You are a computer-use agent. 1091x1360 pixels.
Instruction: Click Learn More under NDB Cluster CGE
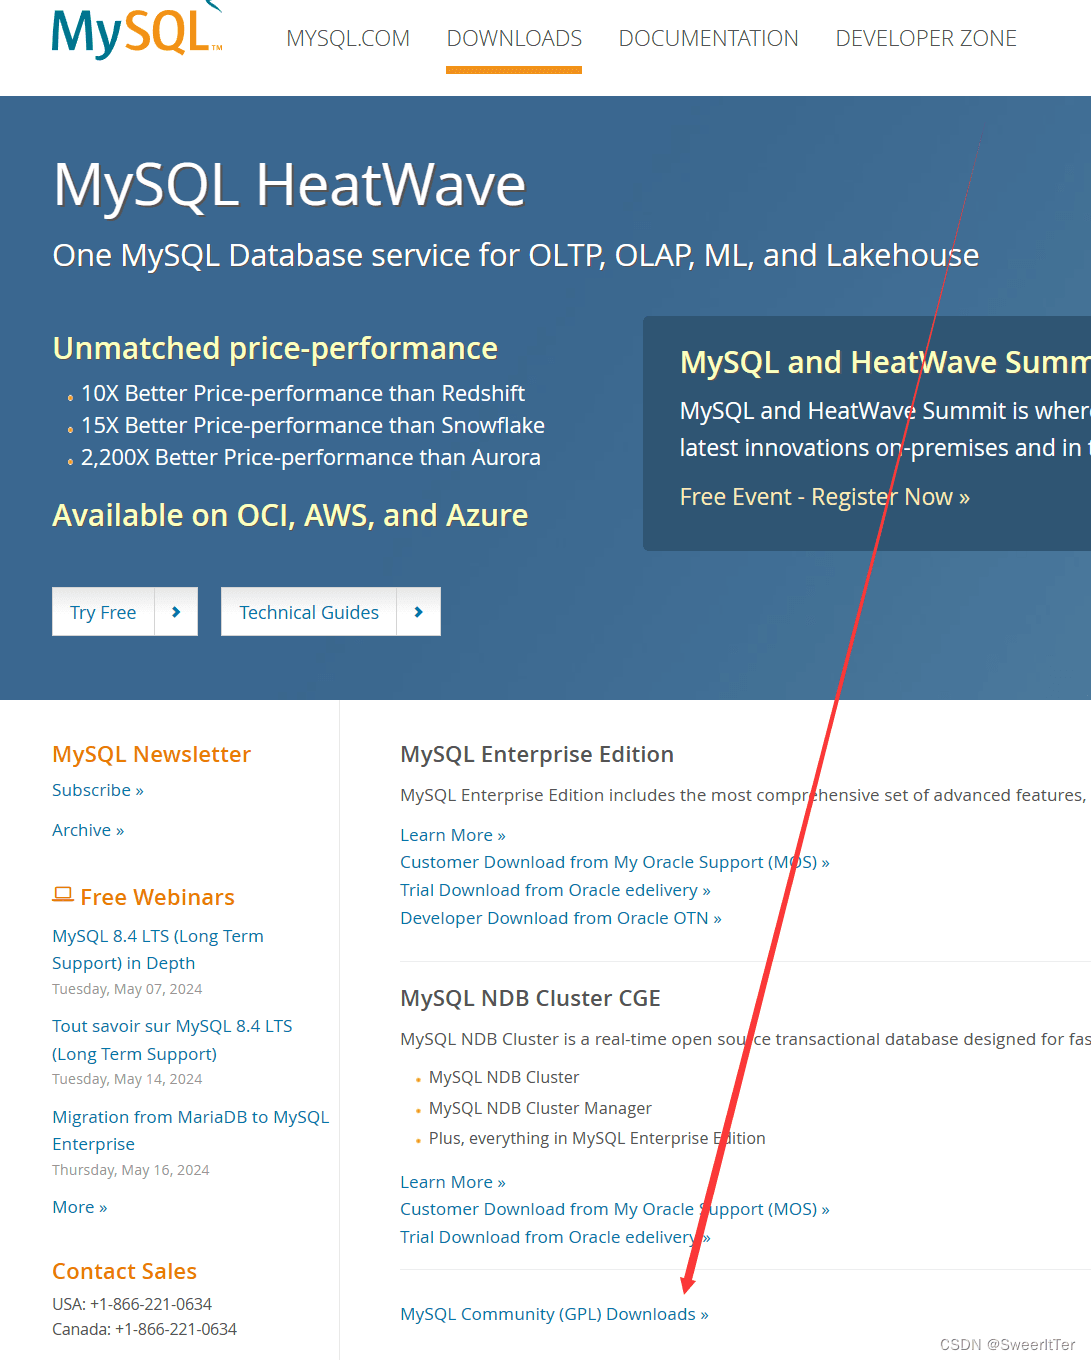click(x=453, y=1182)
